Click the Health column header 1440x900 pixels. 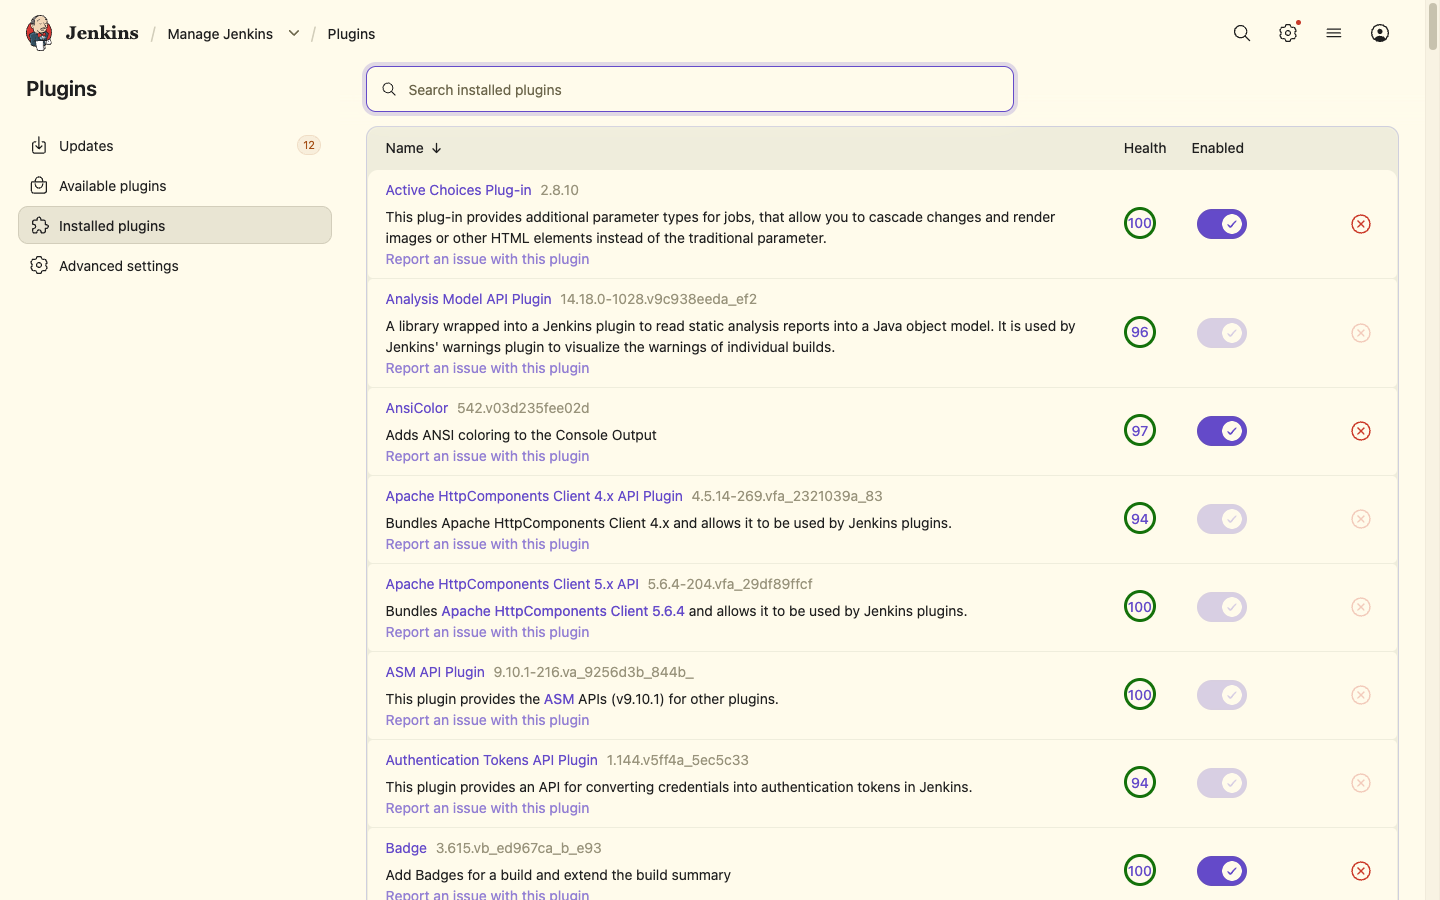click(x=1145, y=148)
